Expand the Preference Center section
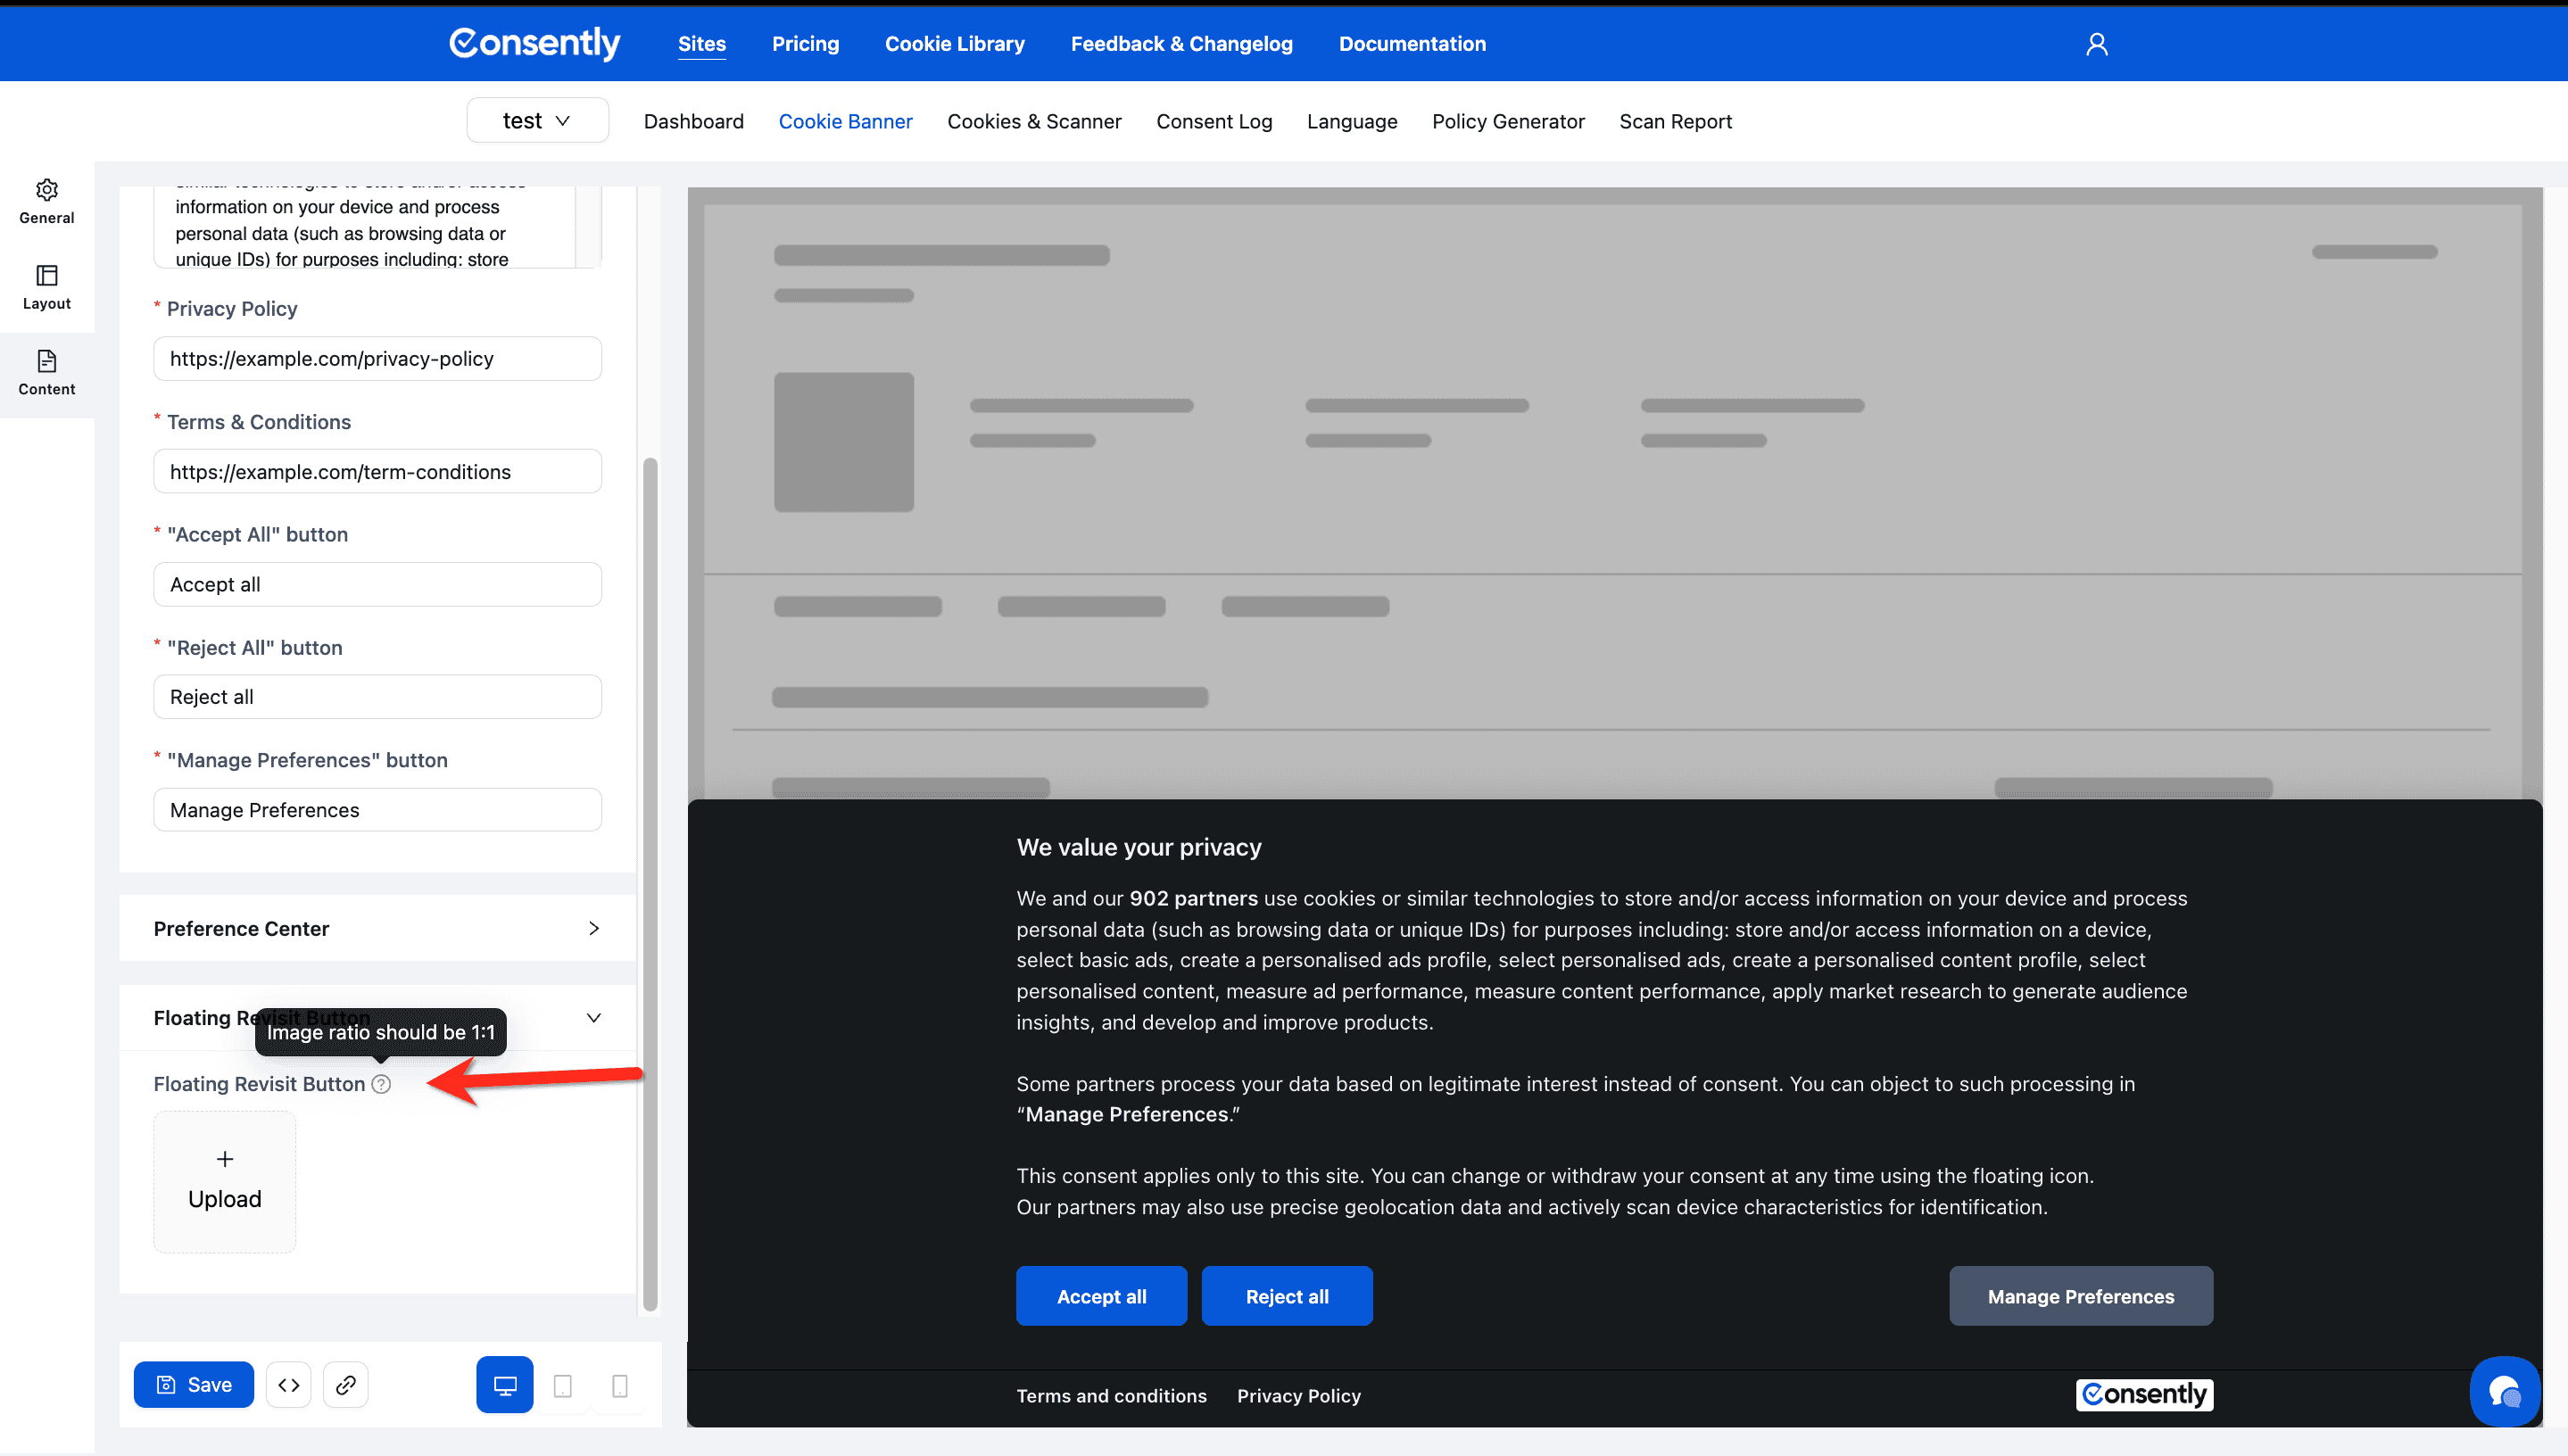The width and height of the screenshot is (2568, 1456). coord(377,928)
